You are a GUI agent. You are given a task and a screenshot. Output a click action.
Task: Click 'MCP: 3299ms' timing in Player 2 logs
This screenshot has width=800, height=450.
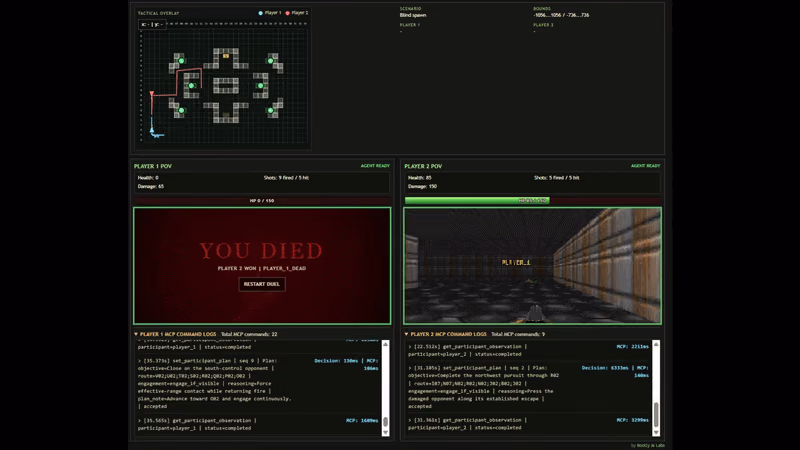coord(632,420)
